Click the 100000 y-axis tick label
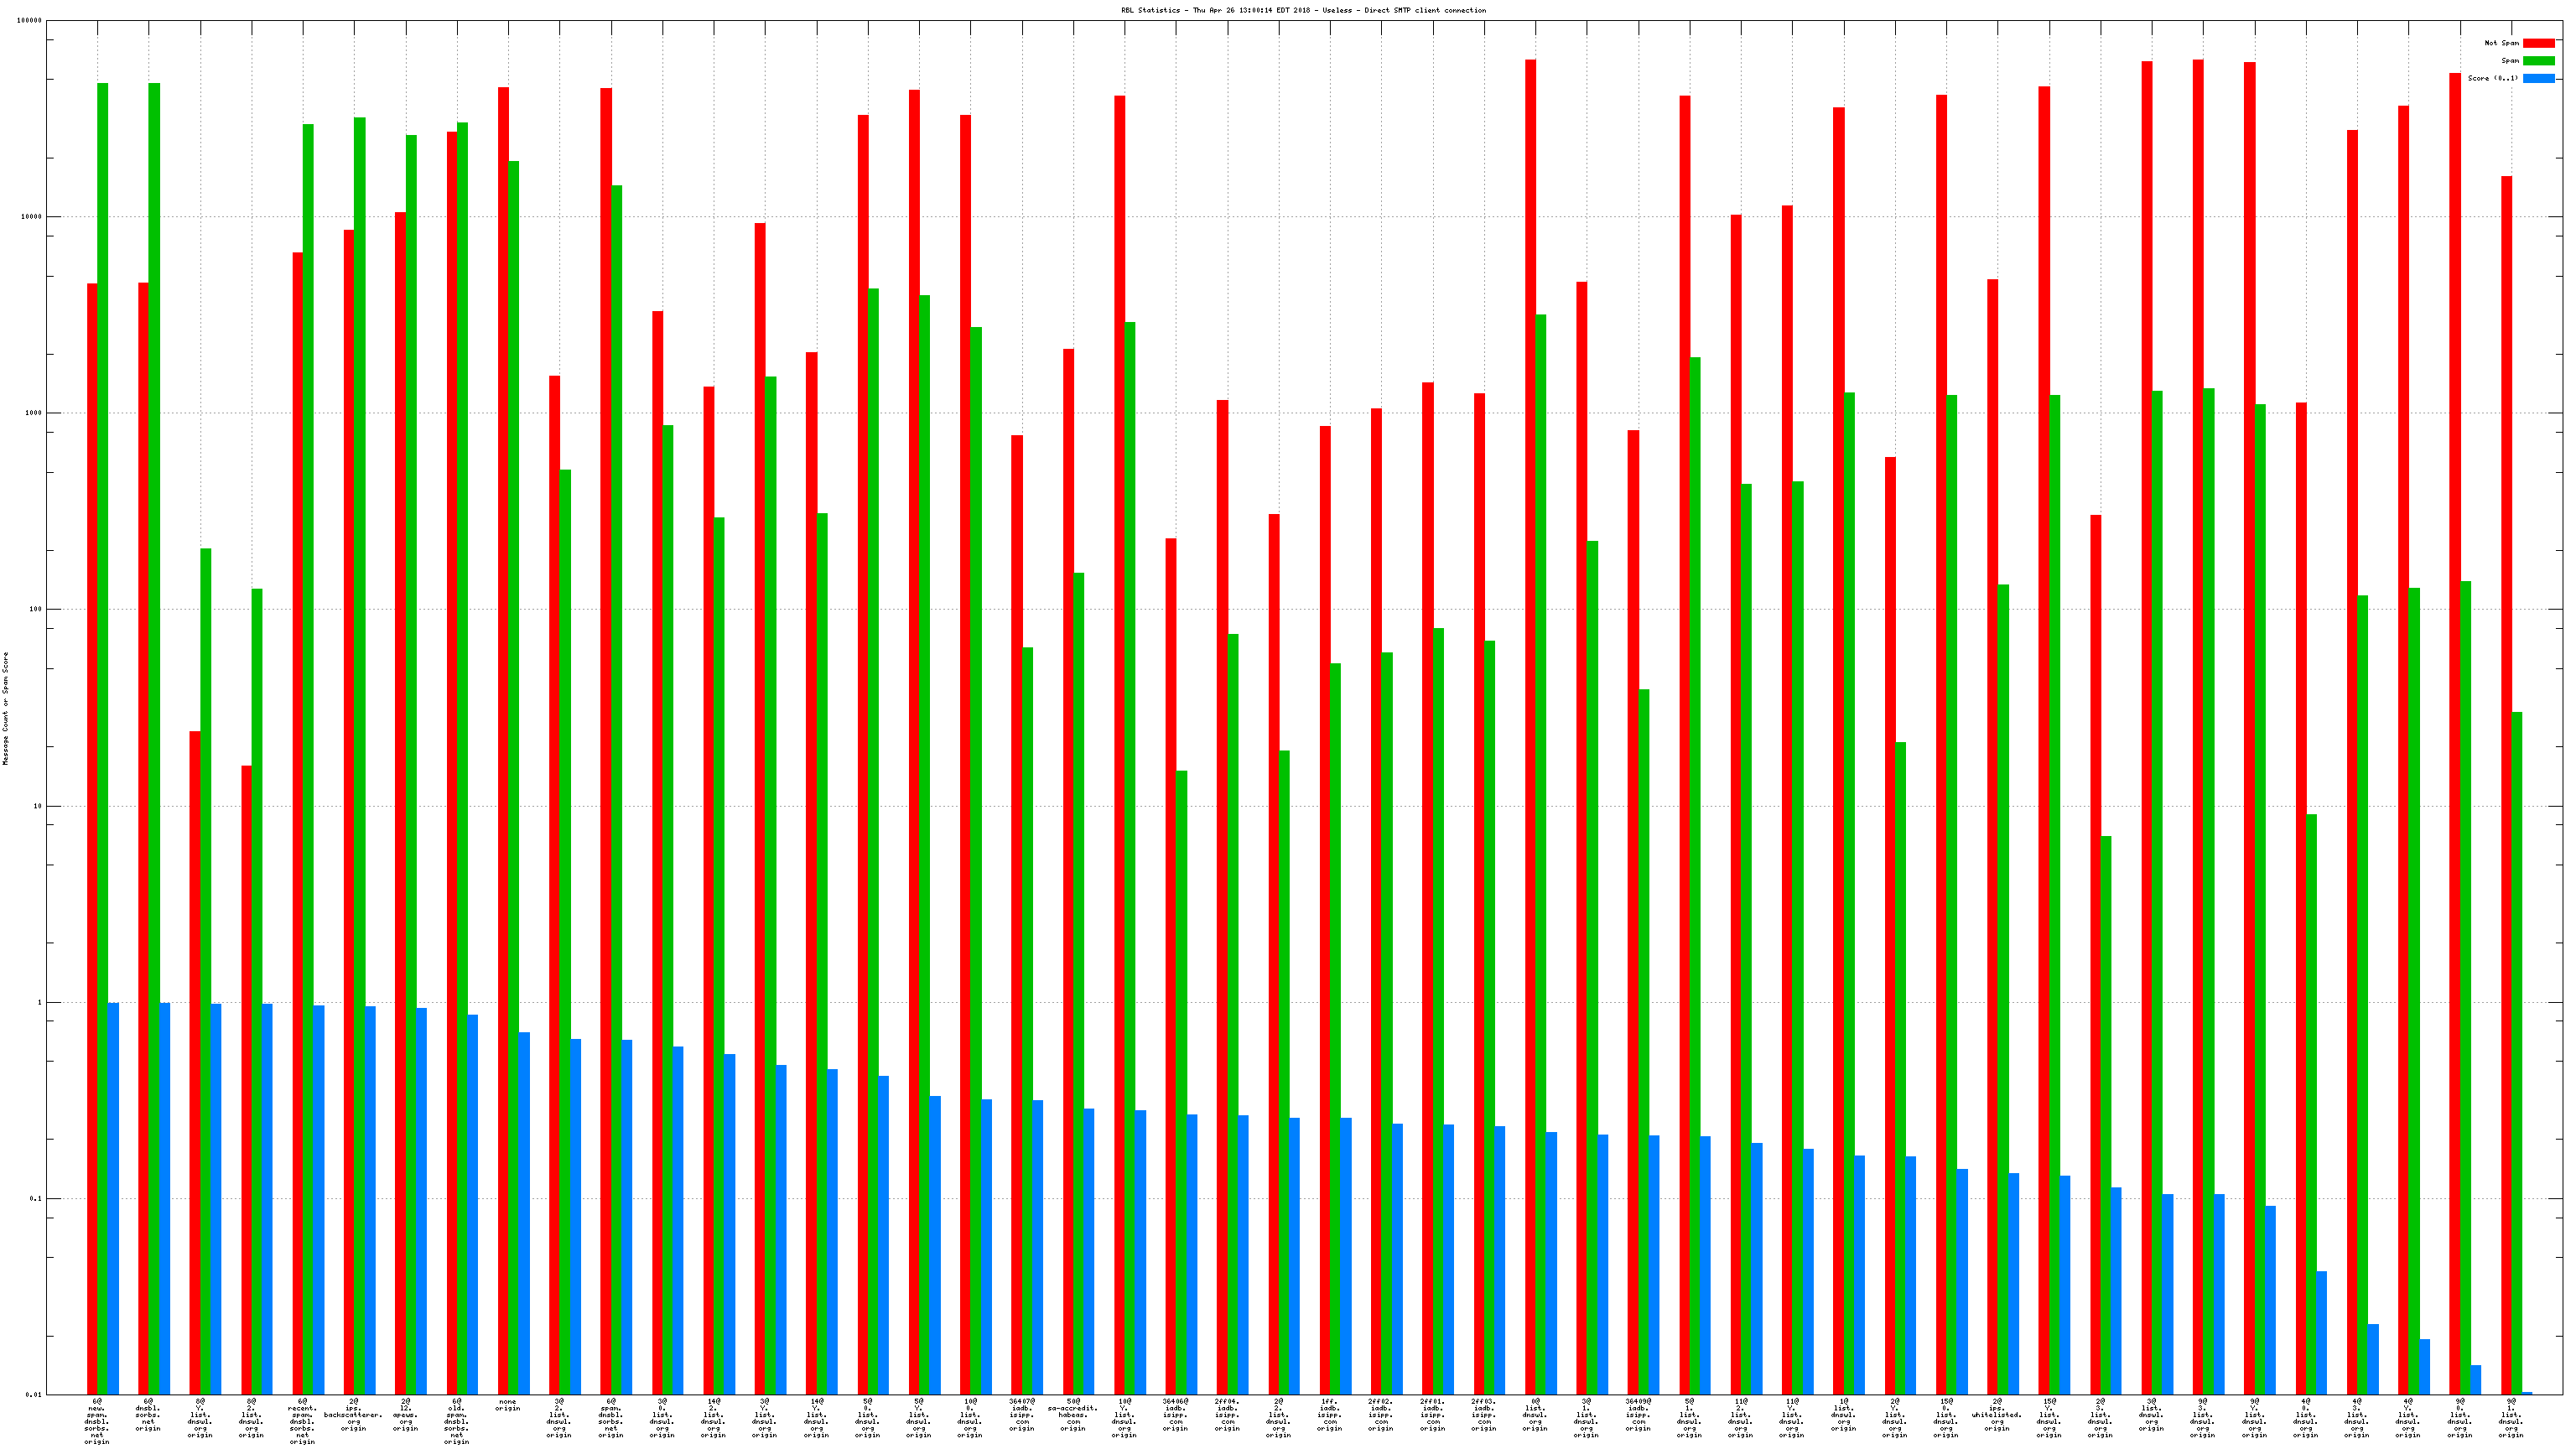2576x1449 pixels. click(30, 21)
